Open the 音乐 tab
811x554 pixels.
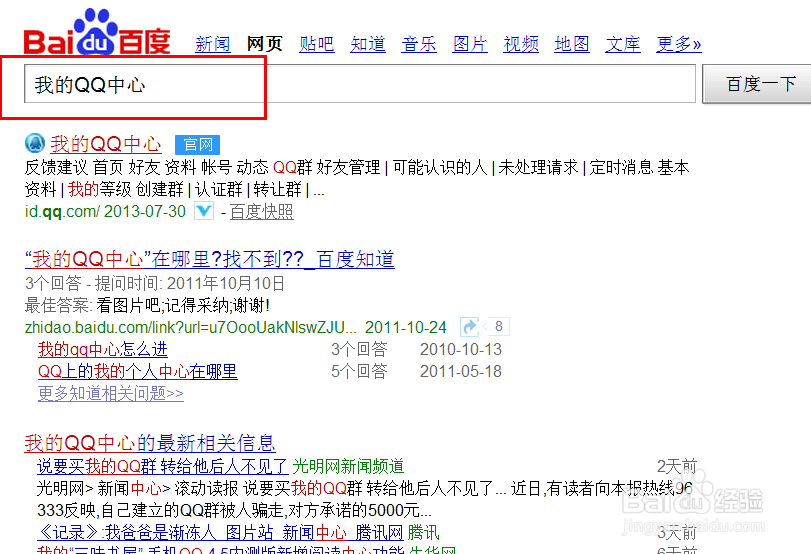point(419,44)
